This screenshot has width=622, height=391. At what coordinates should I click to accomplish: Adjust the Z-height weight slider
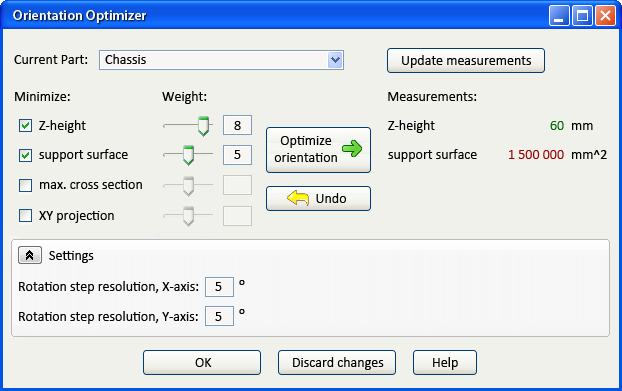coord(203,126)
